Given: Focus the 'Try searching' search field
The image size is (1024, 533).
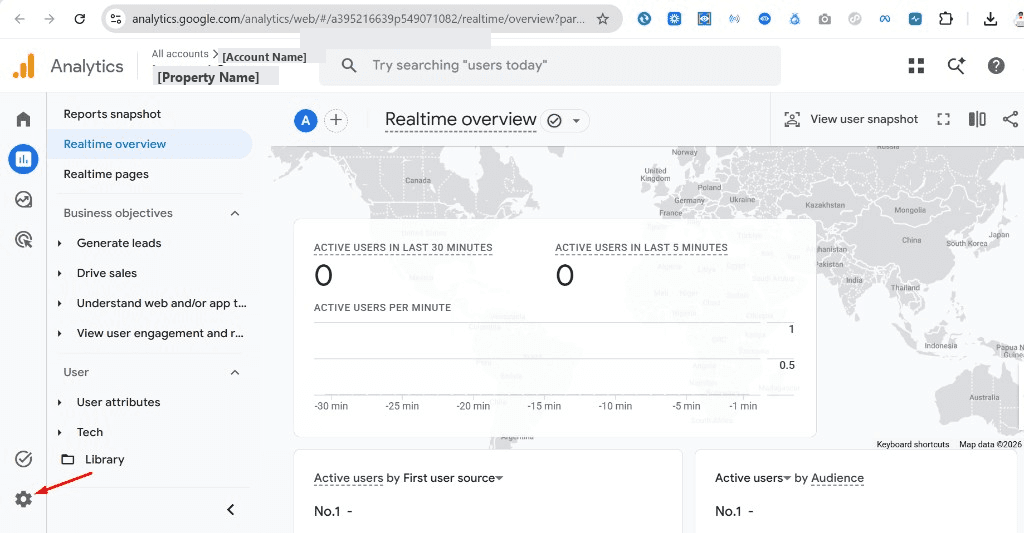Looking at the screenshot, I should pyautogui.click(x=550, y=65).
